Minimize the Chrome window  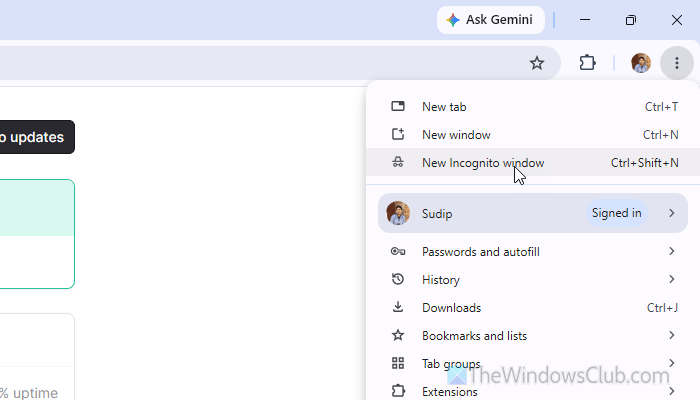point(585,20)
